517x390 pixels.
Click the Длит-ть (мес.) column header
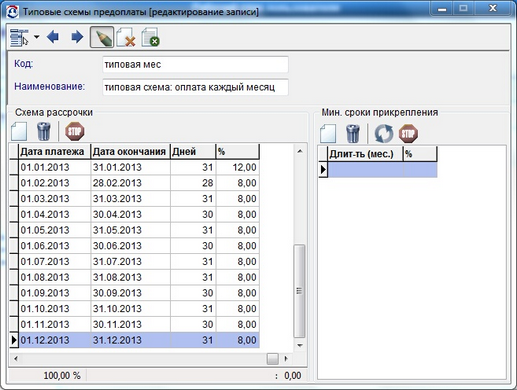click(x=365, y=154)
